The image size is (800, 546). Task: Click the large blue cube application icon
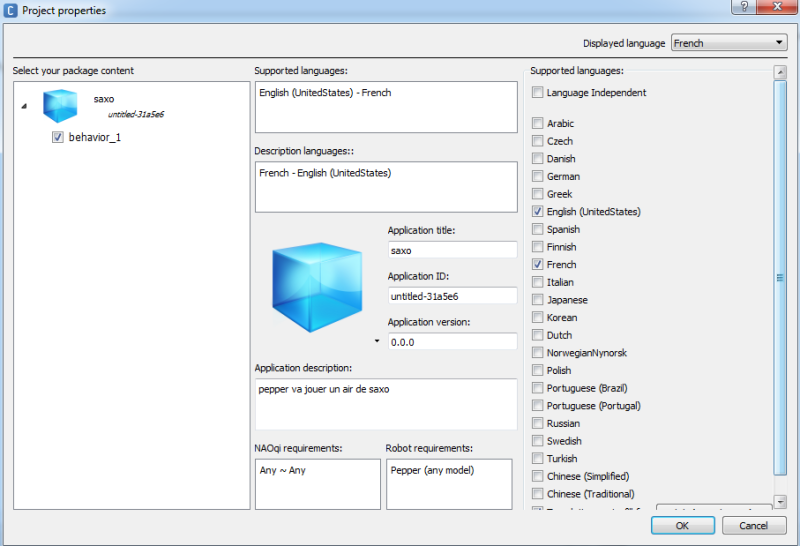[x=317, y=287]
